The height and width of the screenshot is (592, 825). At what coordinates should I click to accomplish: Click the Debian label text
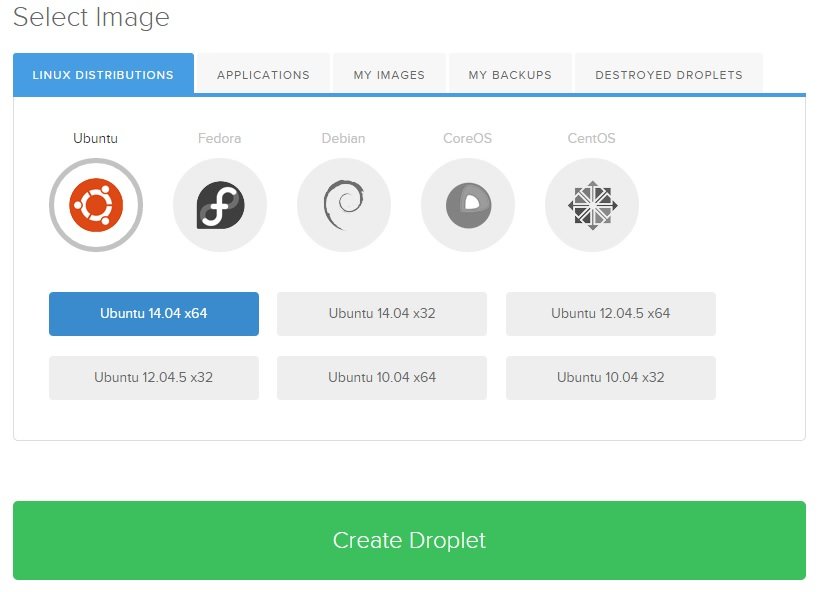pyautogui.click(x=344, y=138)
